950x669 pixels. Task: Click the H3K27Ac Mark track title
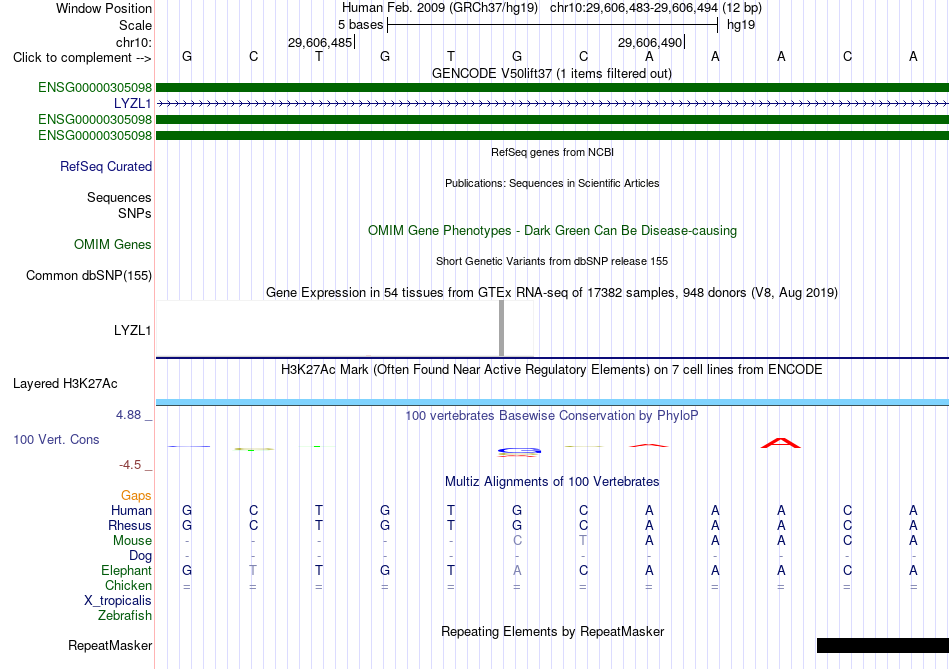point(552,370)
